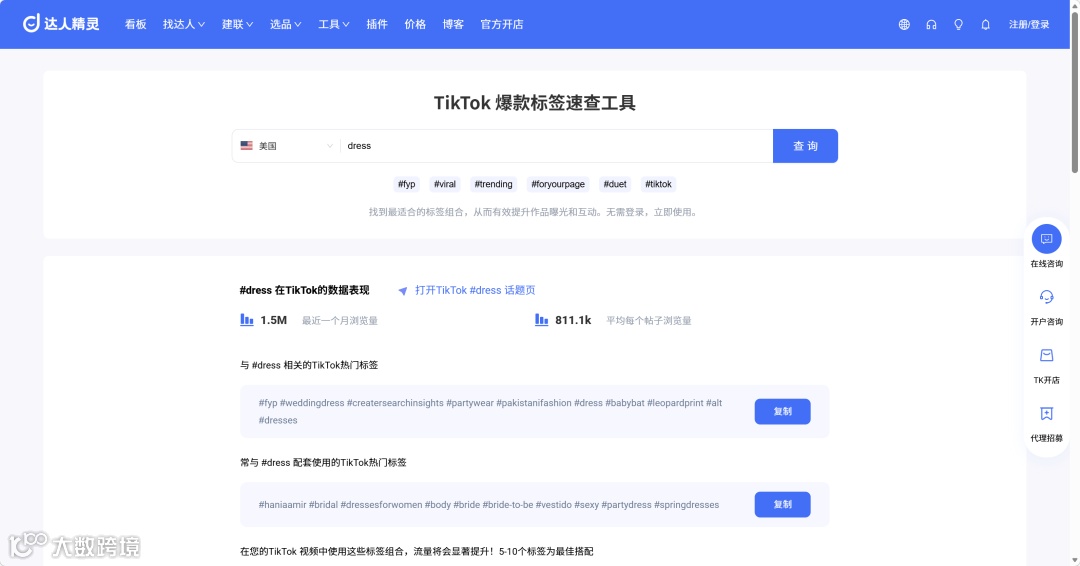Click the lightbulb icon in header
Screen dimensions: 1080x566
pyautogui.click(x=958, y=25)
